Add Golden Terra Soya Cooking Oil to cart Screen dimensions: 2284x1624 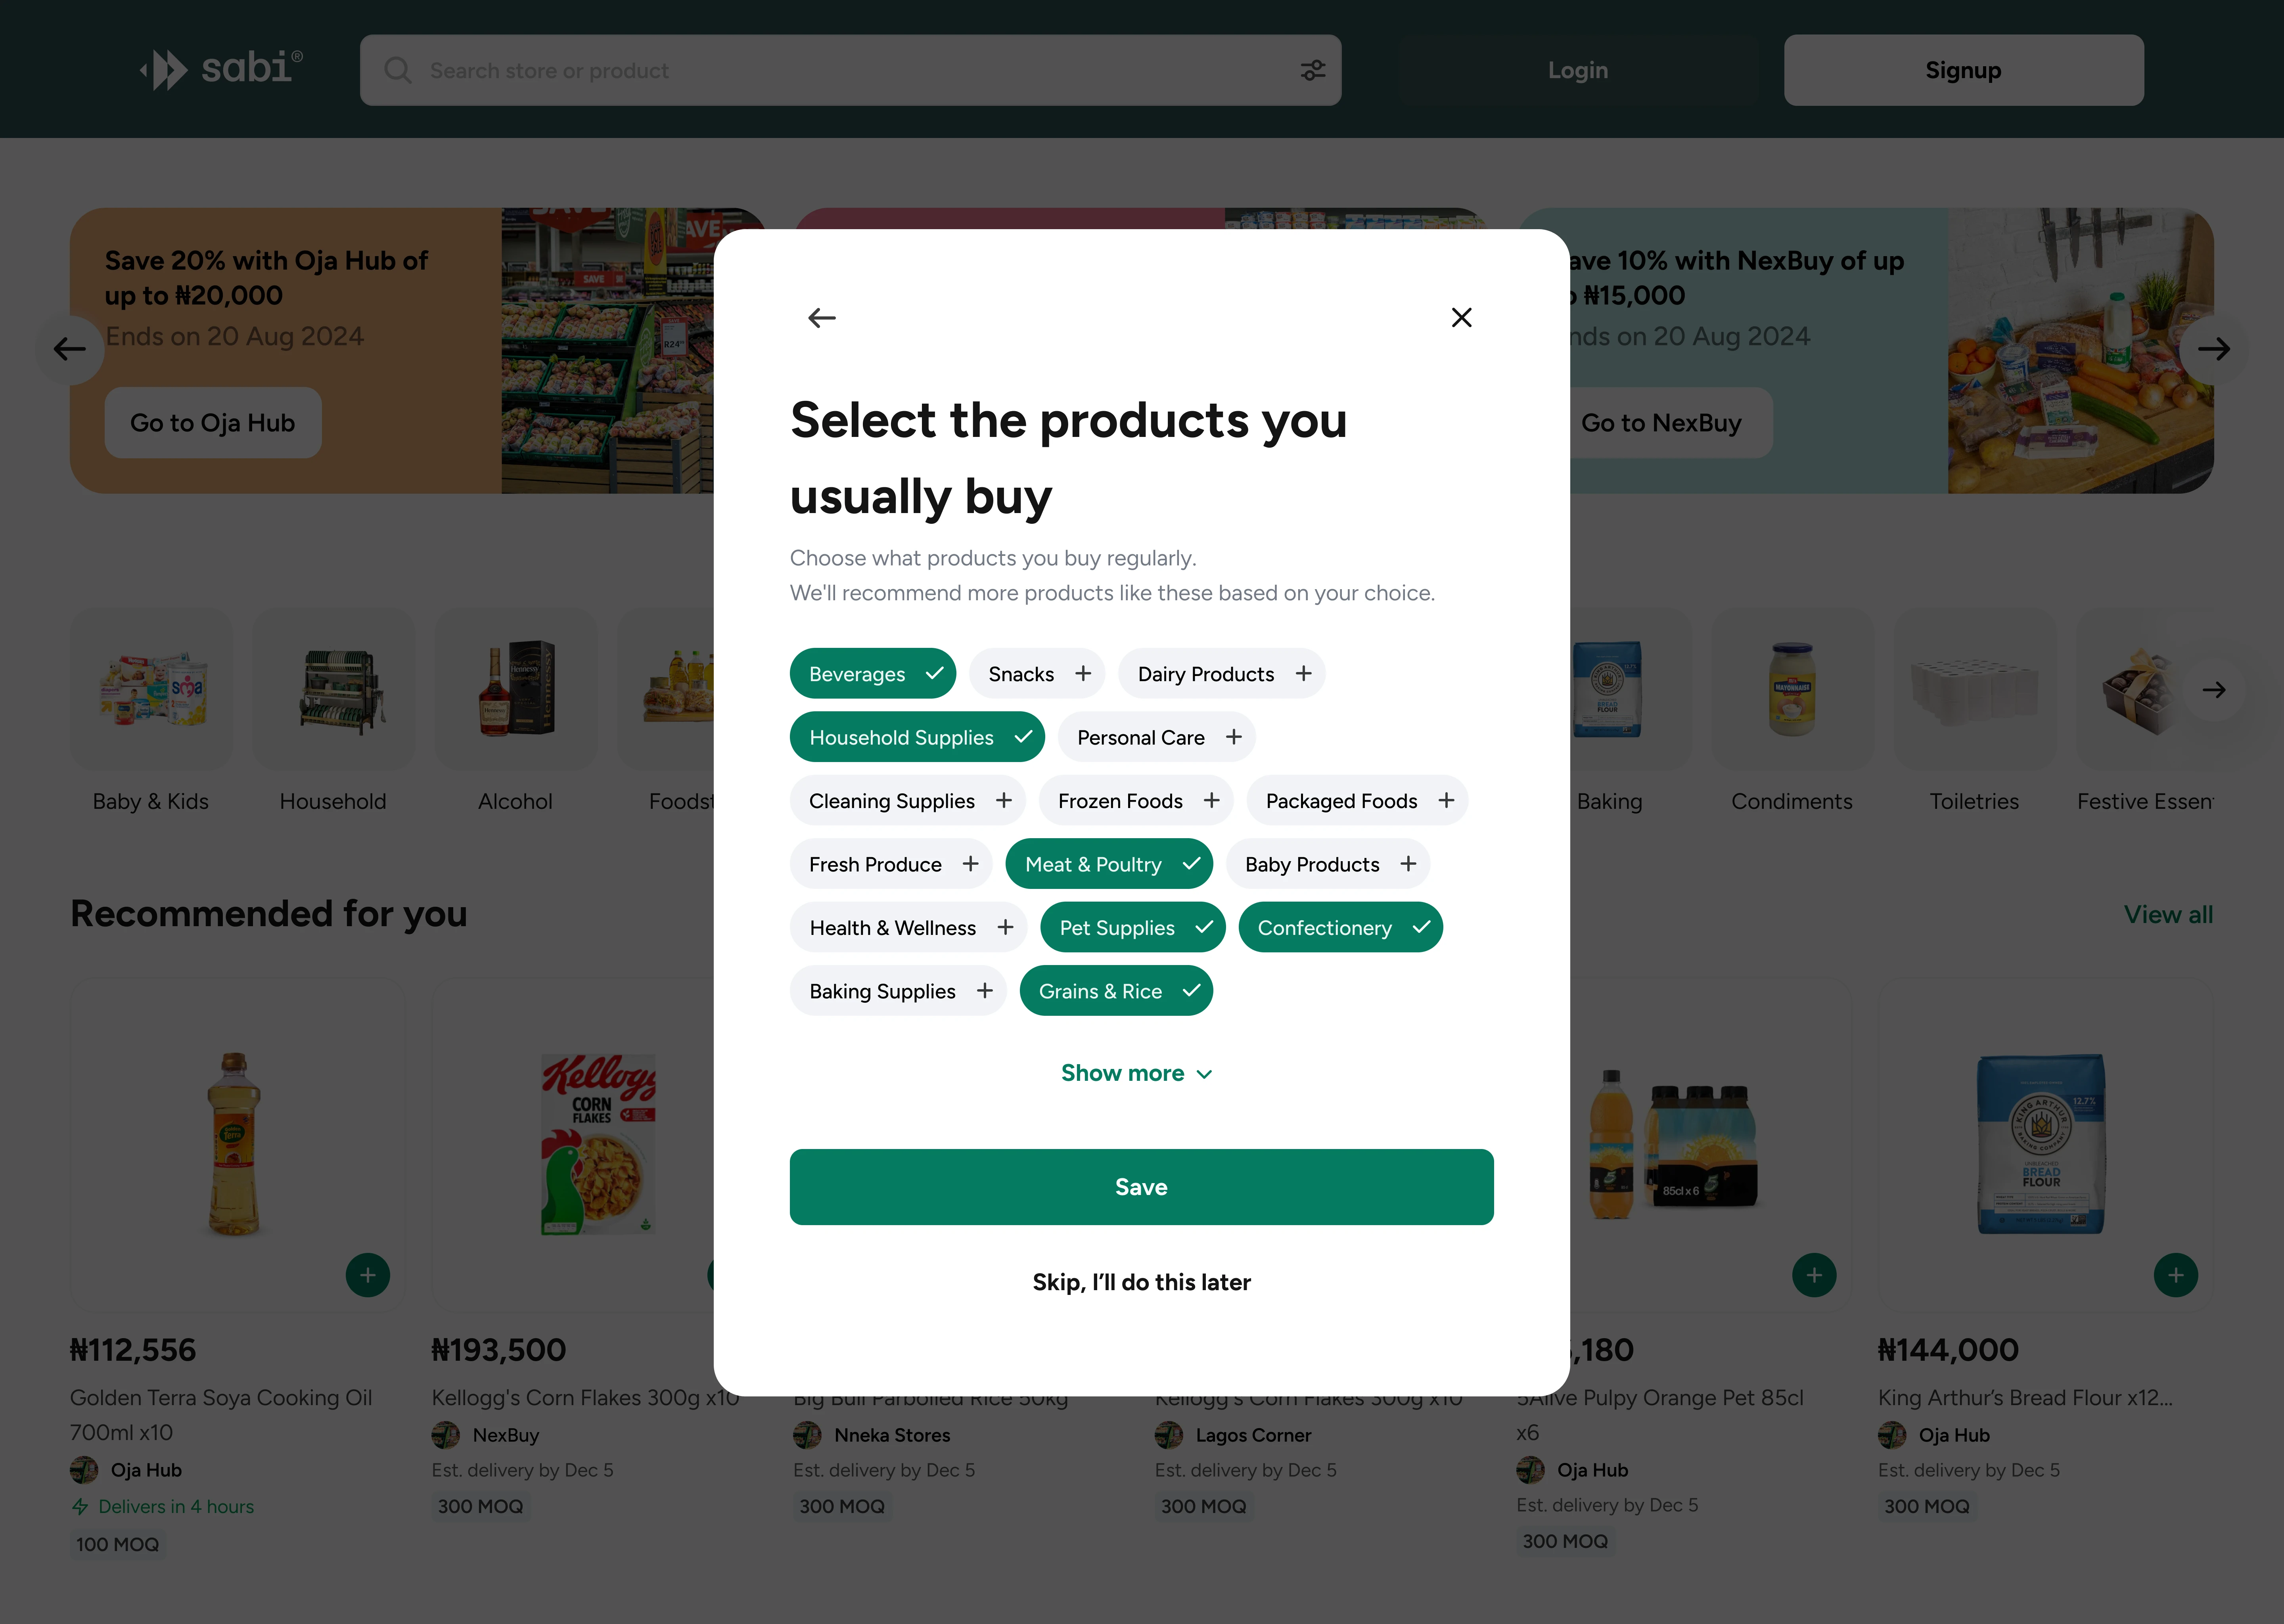click(367, 1275)
